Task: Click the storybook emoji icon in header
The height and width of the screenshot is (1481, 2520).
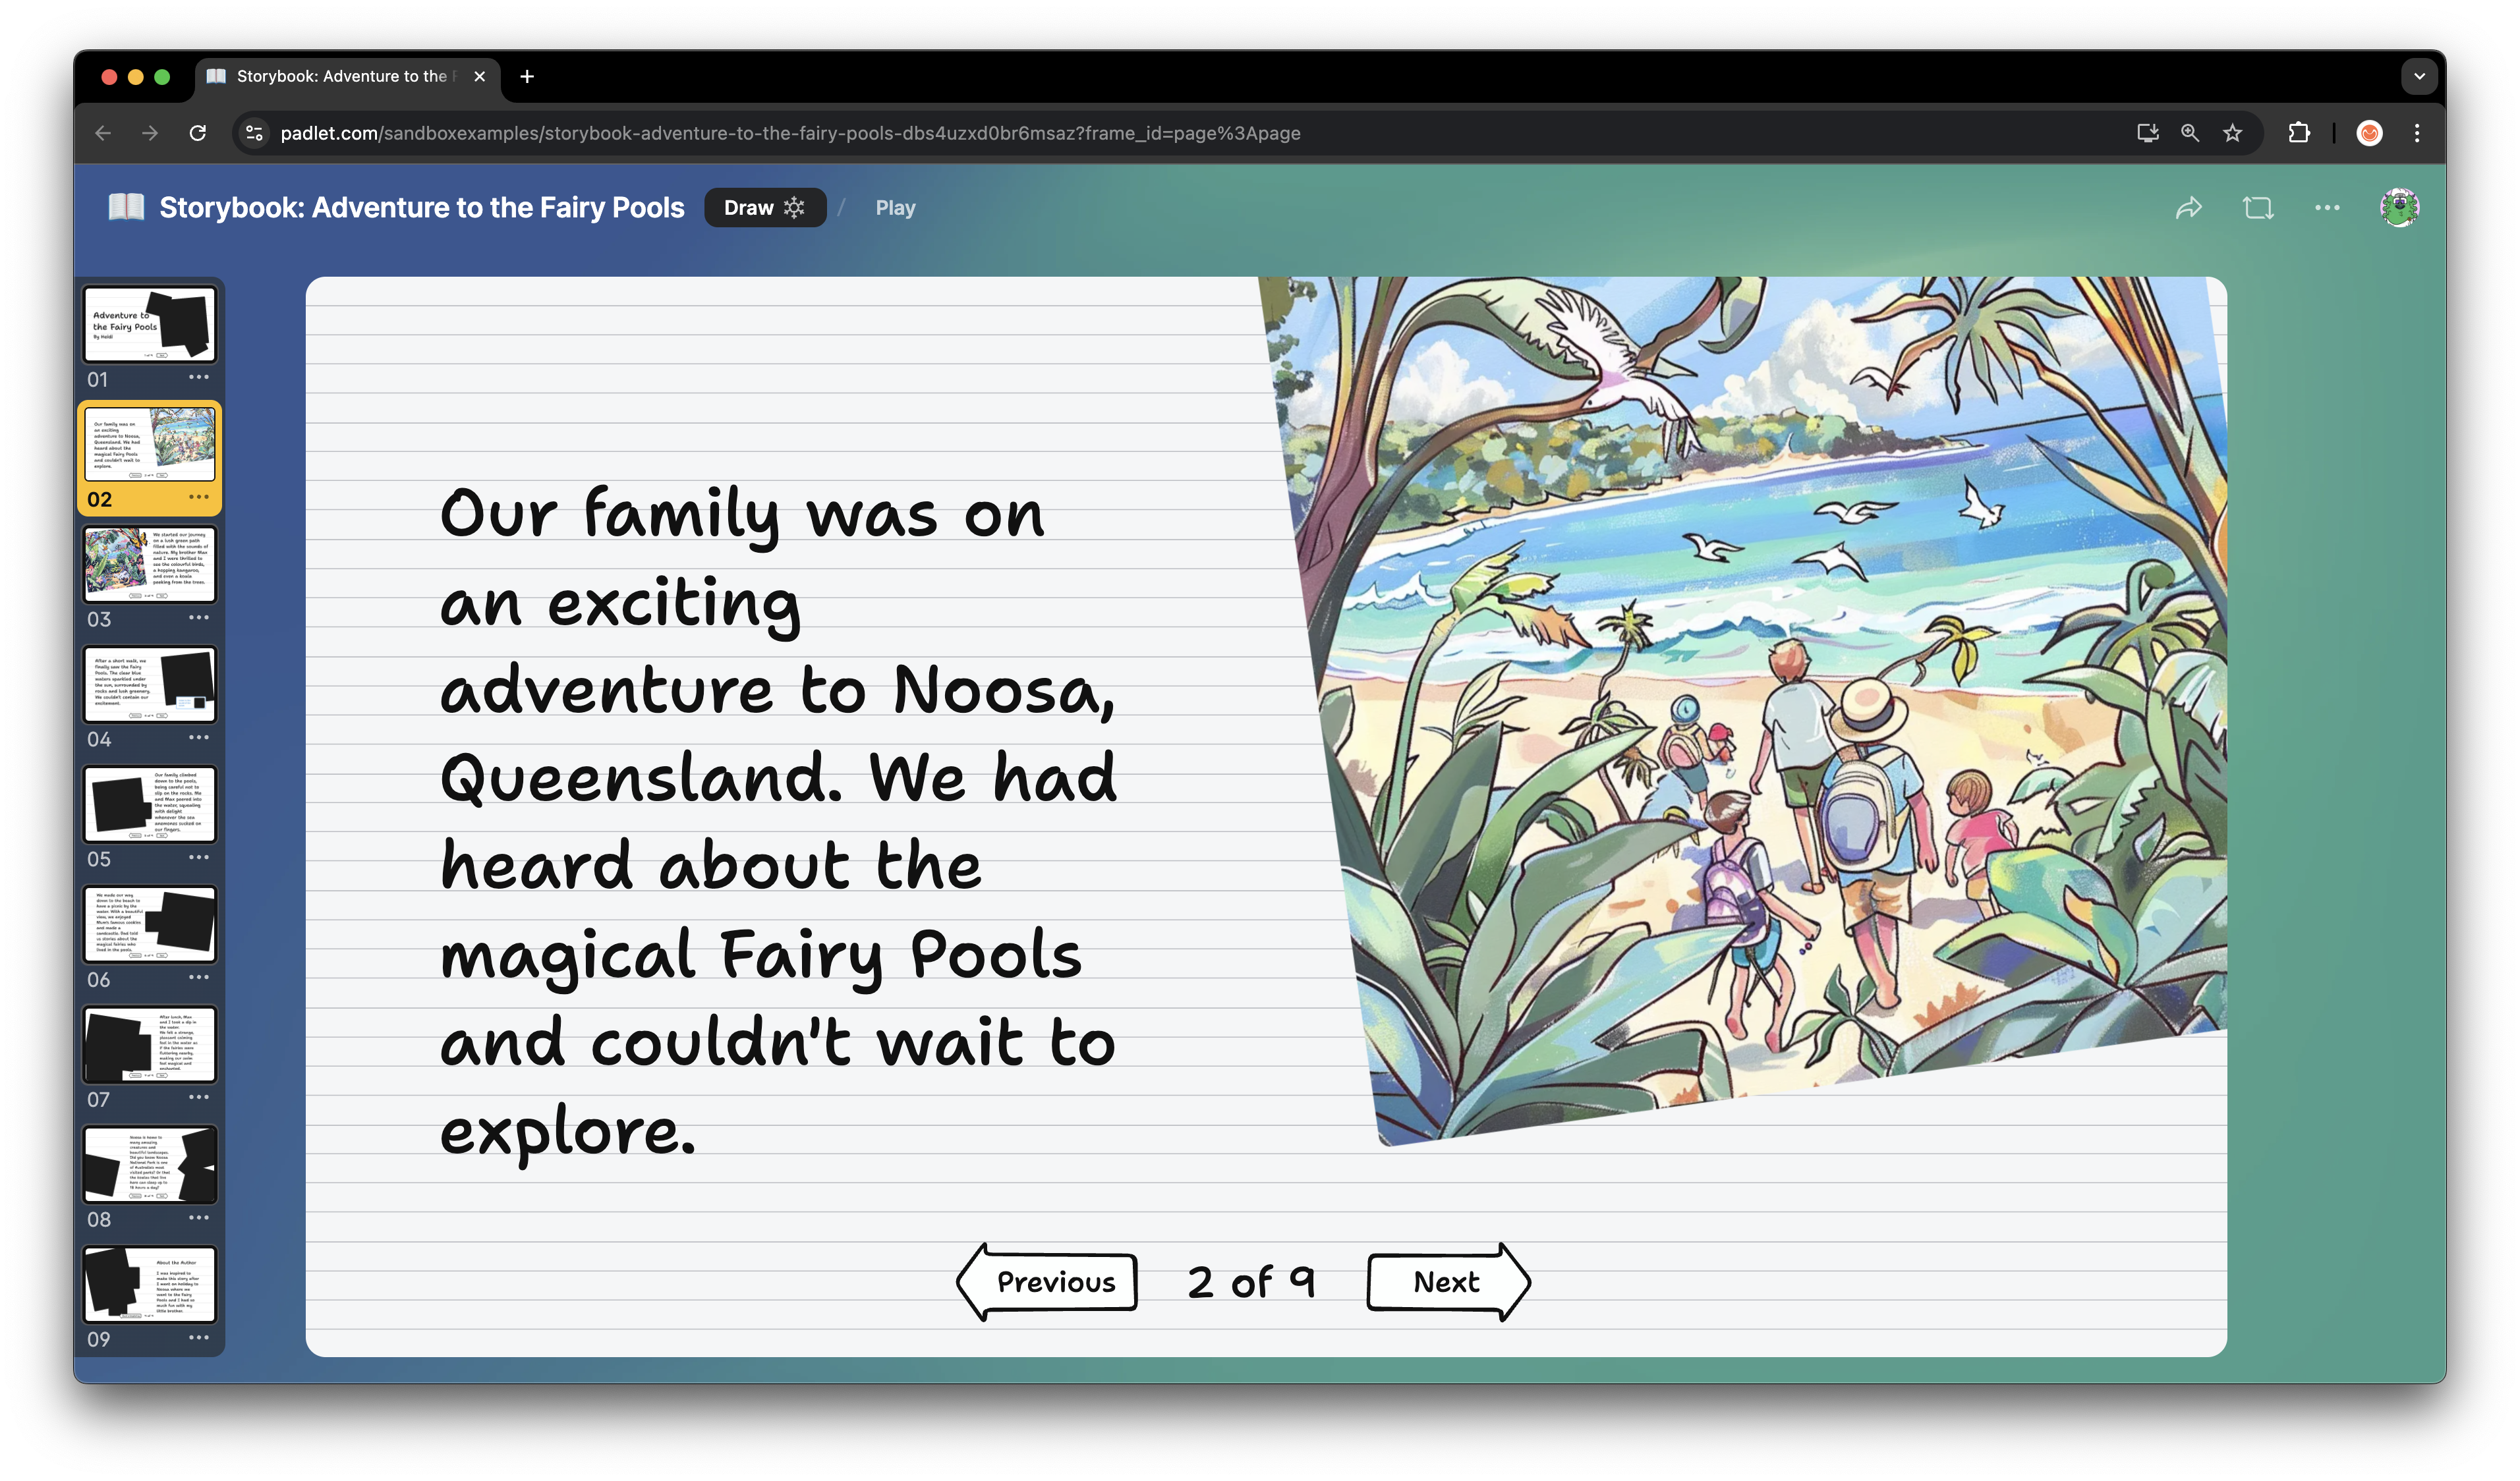Action: click(x=126, y=207)
